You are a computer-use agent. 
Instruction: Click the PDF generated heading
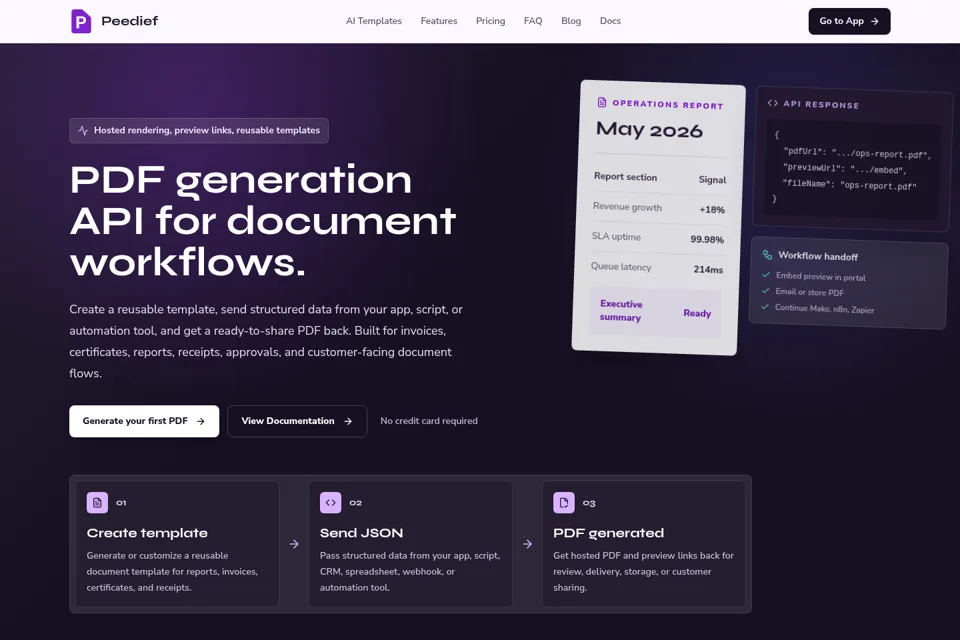click(609, 533)
